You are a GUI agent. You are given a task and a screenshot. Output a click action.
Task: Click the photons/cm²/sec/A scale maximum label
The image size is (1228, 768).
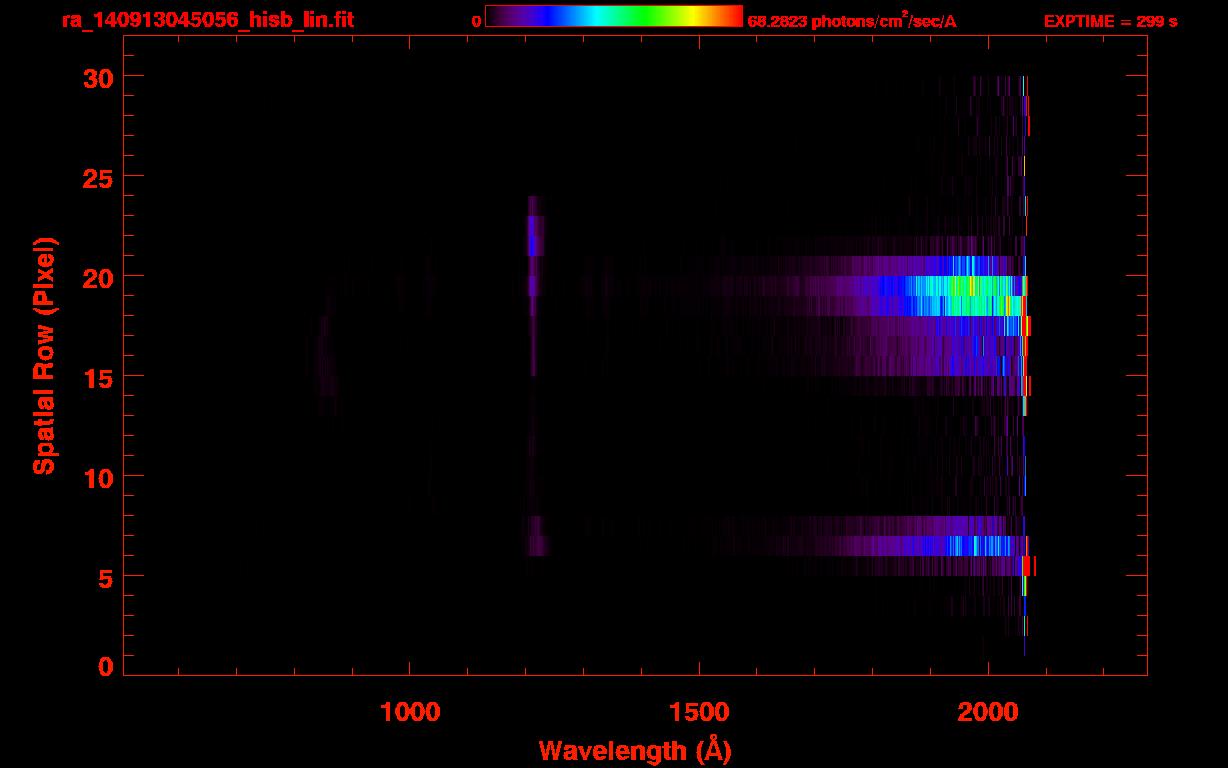pyautogui.click(x=852, y=21)
